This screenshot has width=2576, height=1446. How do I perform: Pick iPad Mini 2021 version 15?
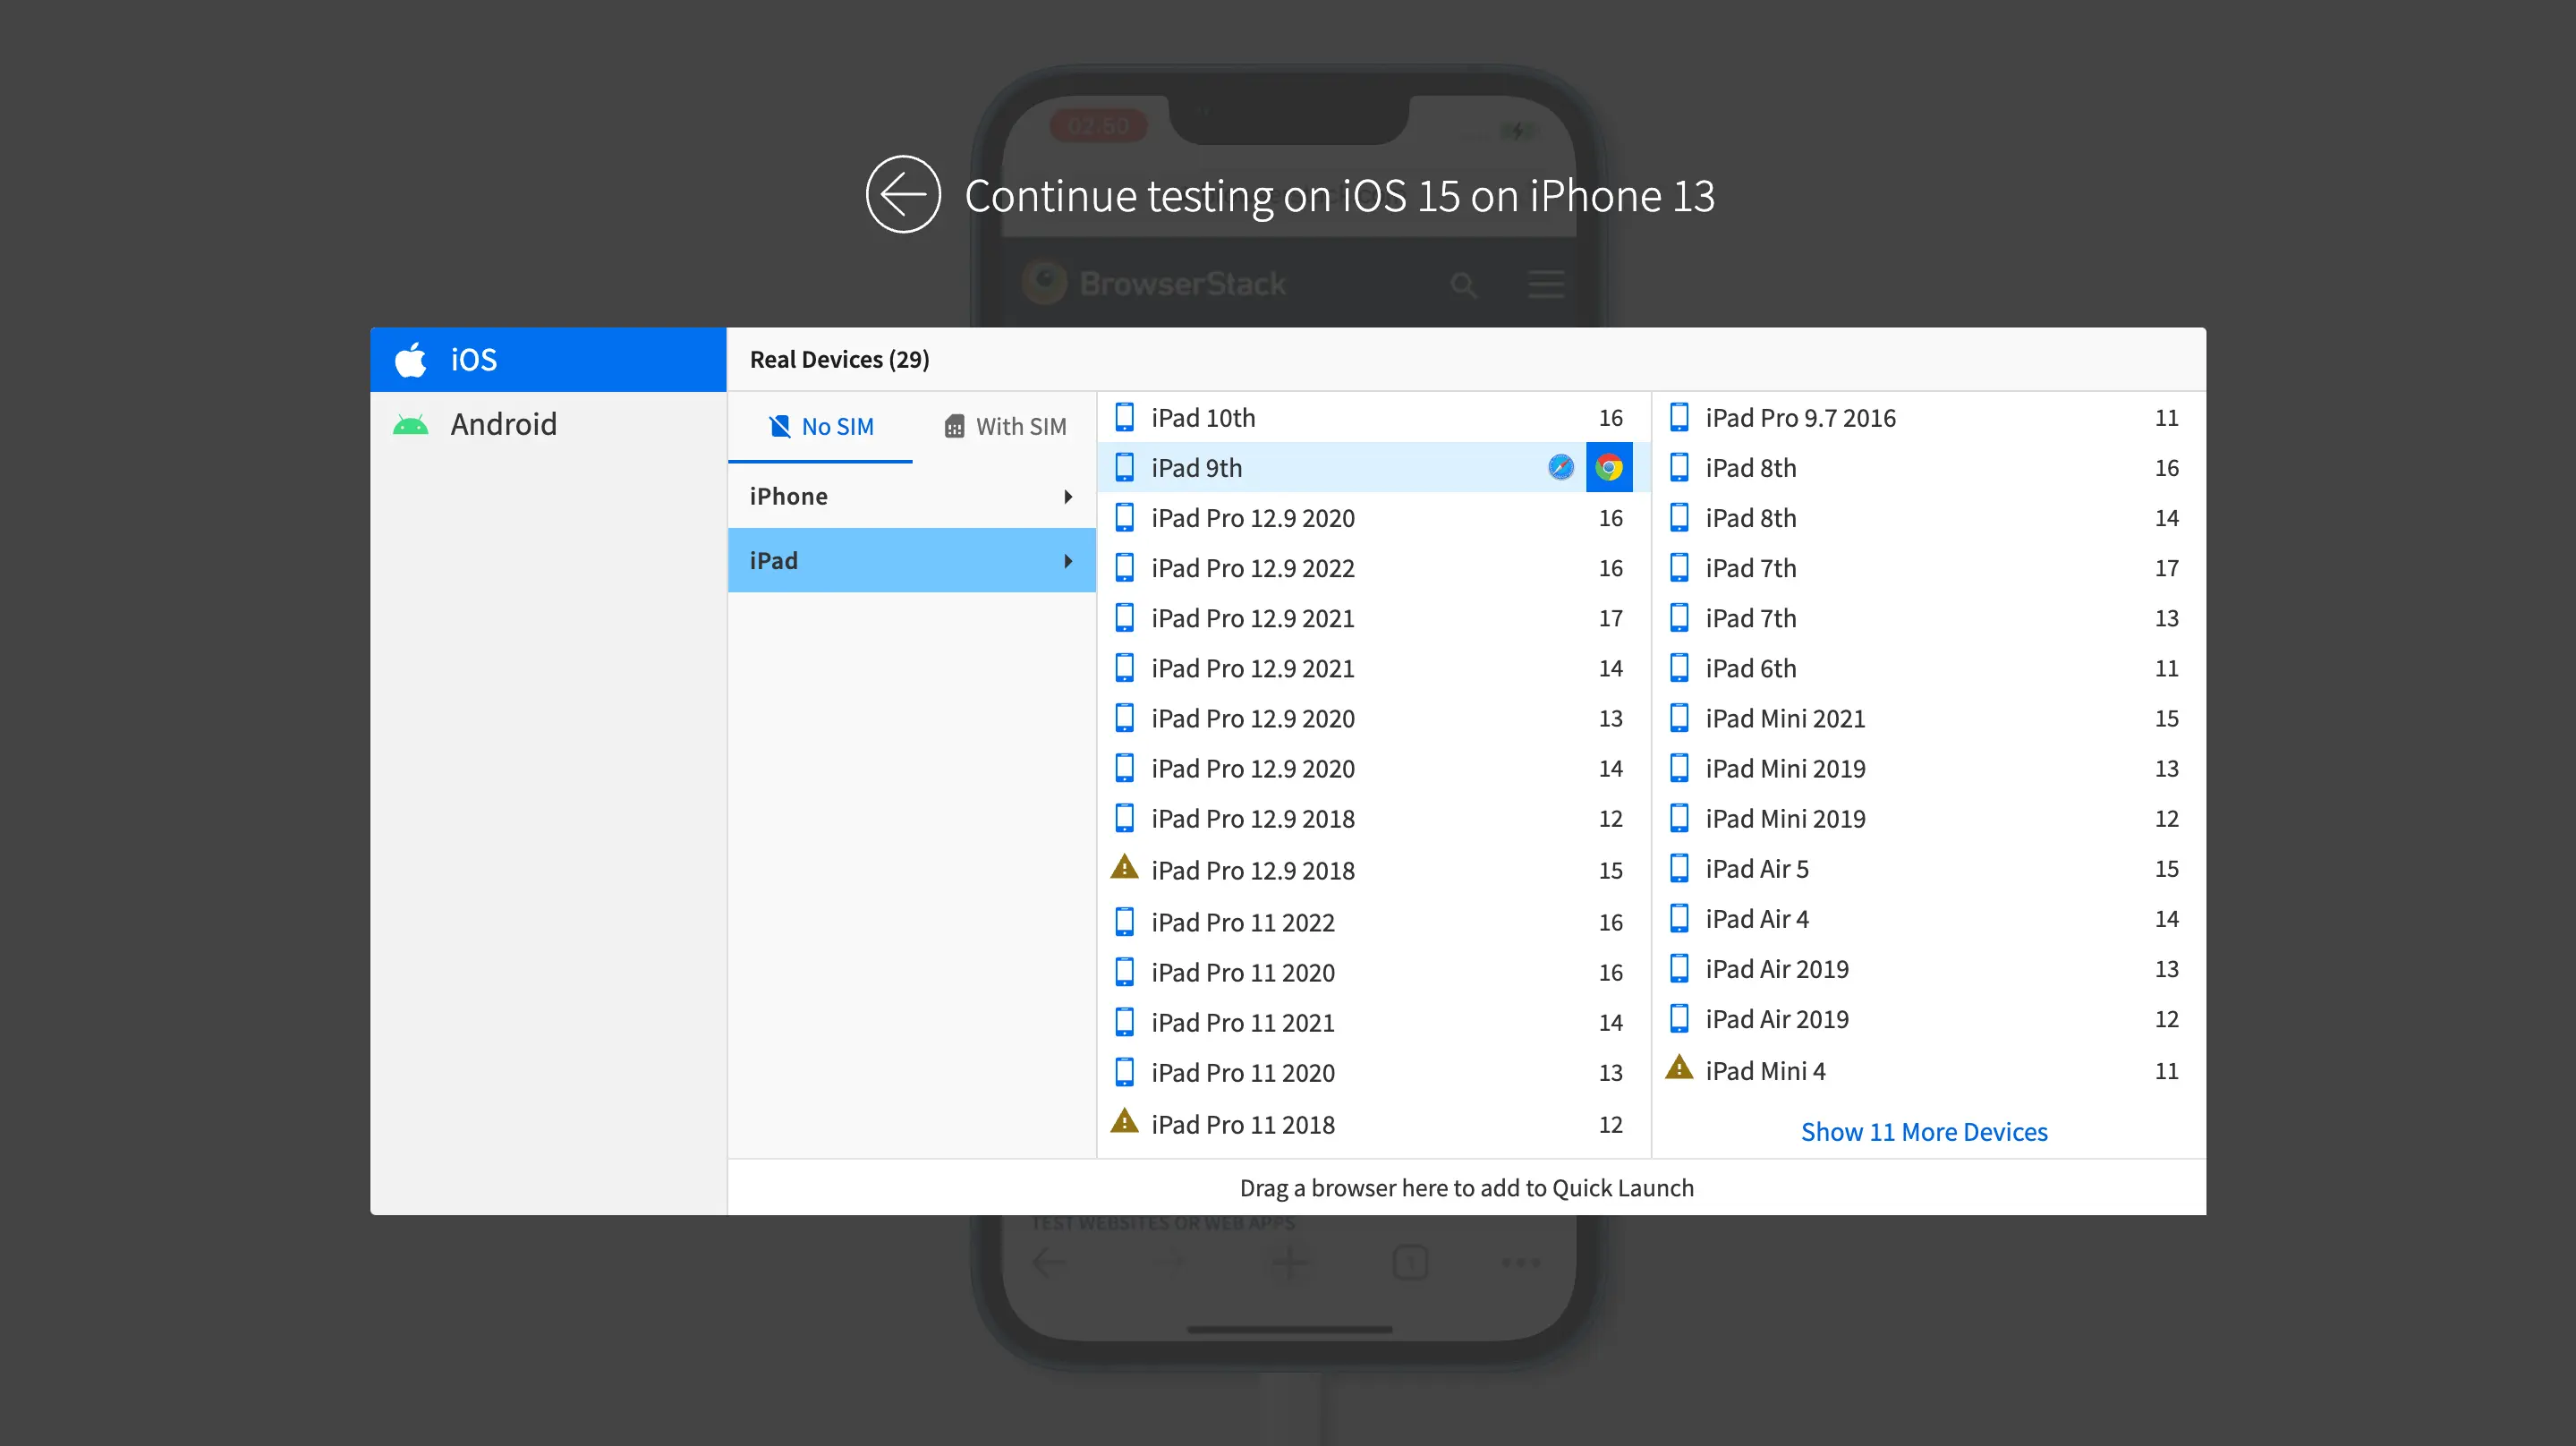[1784, 719]
